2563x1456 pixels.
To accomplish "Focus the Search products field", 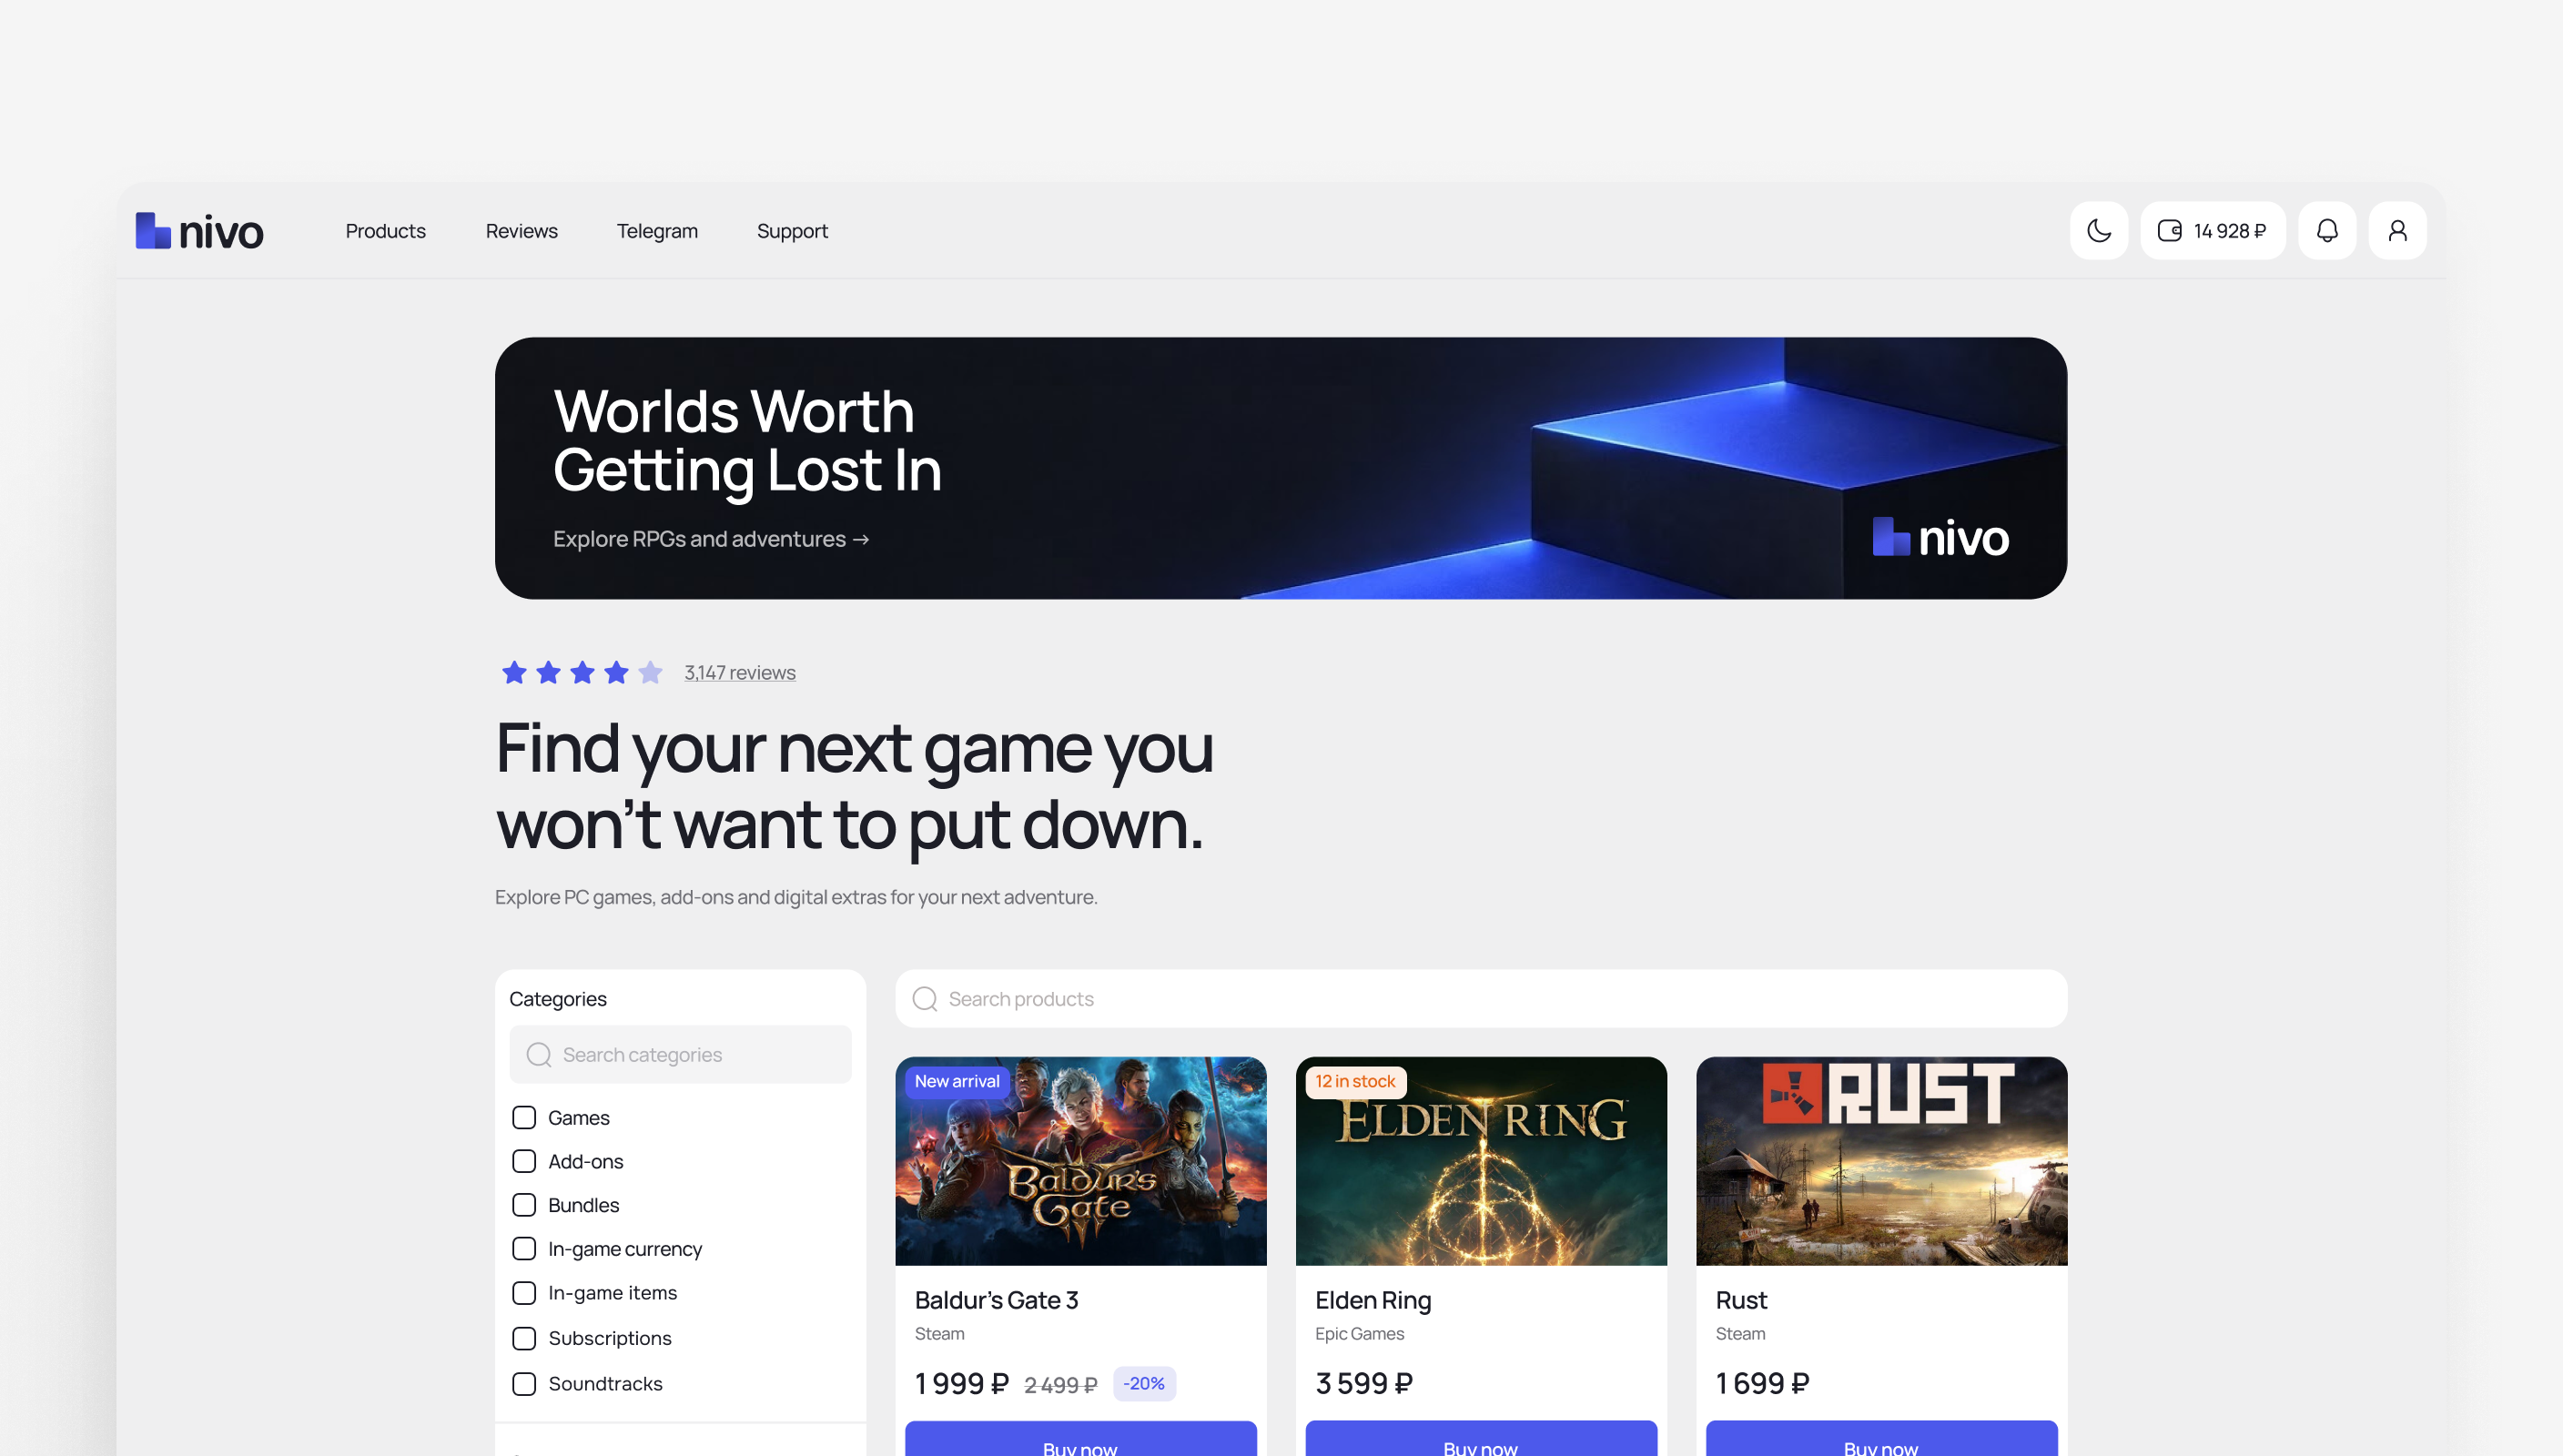I will coord(1481,999).
